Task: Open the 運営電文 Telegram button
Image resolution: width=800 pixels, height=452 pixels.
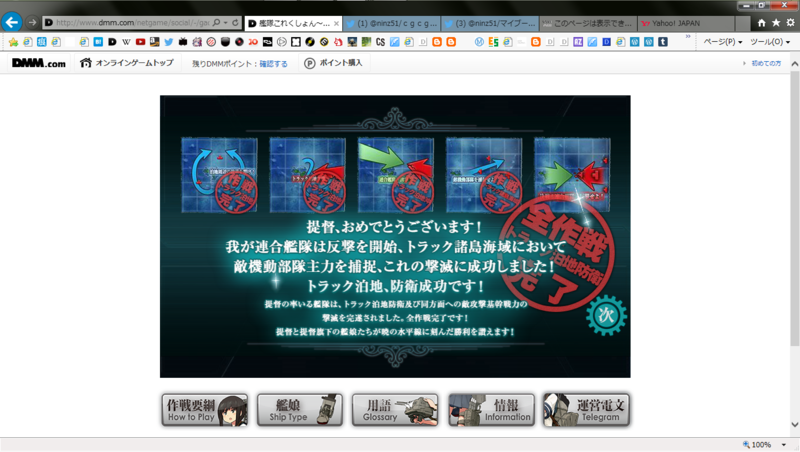Action: tap(586, 410)
